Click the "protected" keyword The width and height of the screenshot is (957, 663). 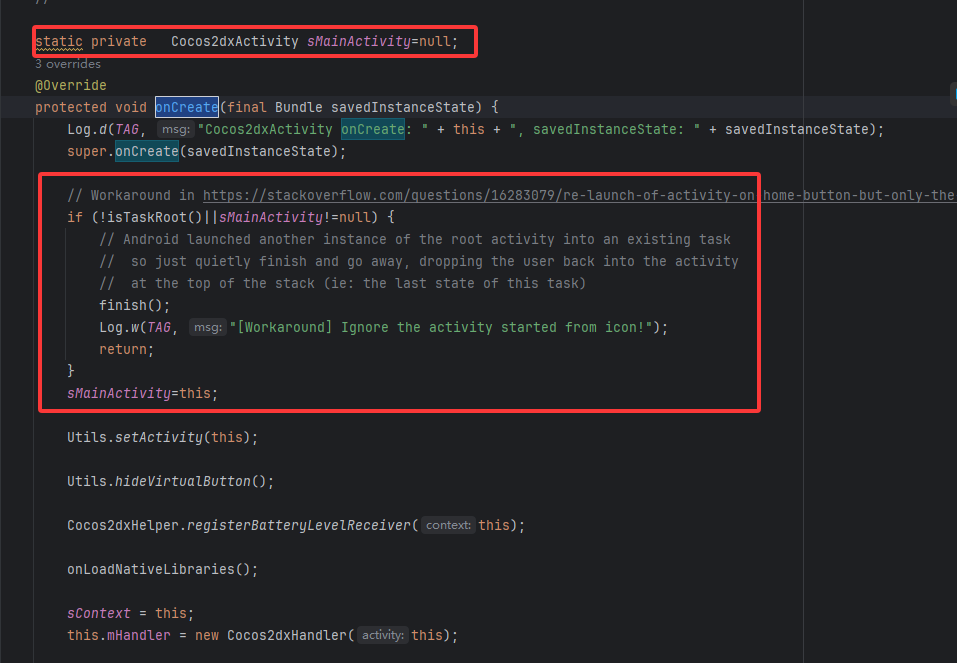click(x=71, y=107)
